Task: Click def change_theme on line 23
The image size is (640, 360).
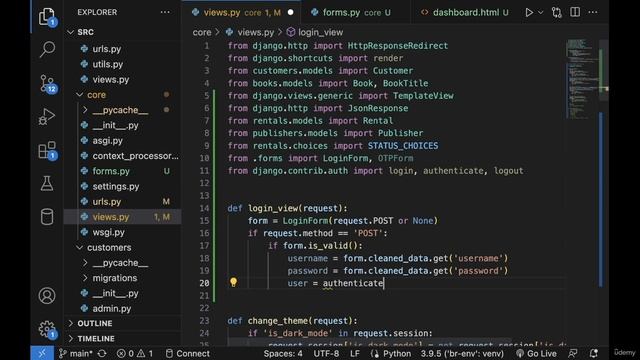Action: tap(292, 321)
